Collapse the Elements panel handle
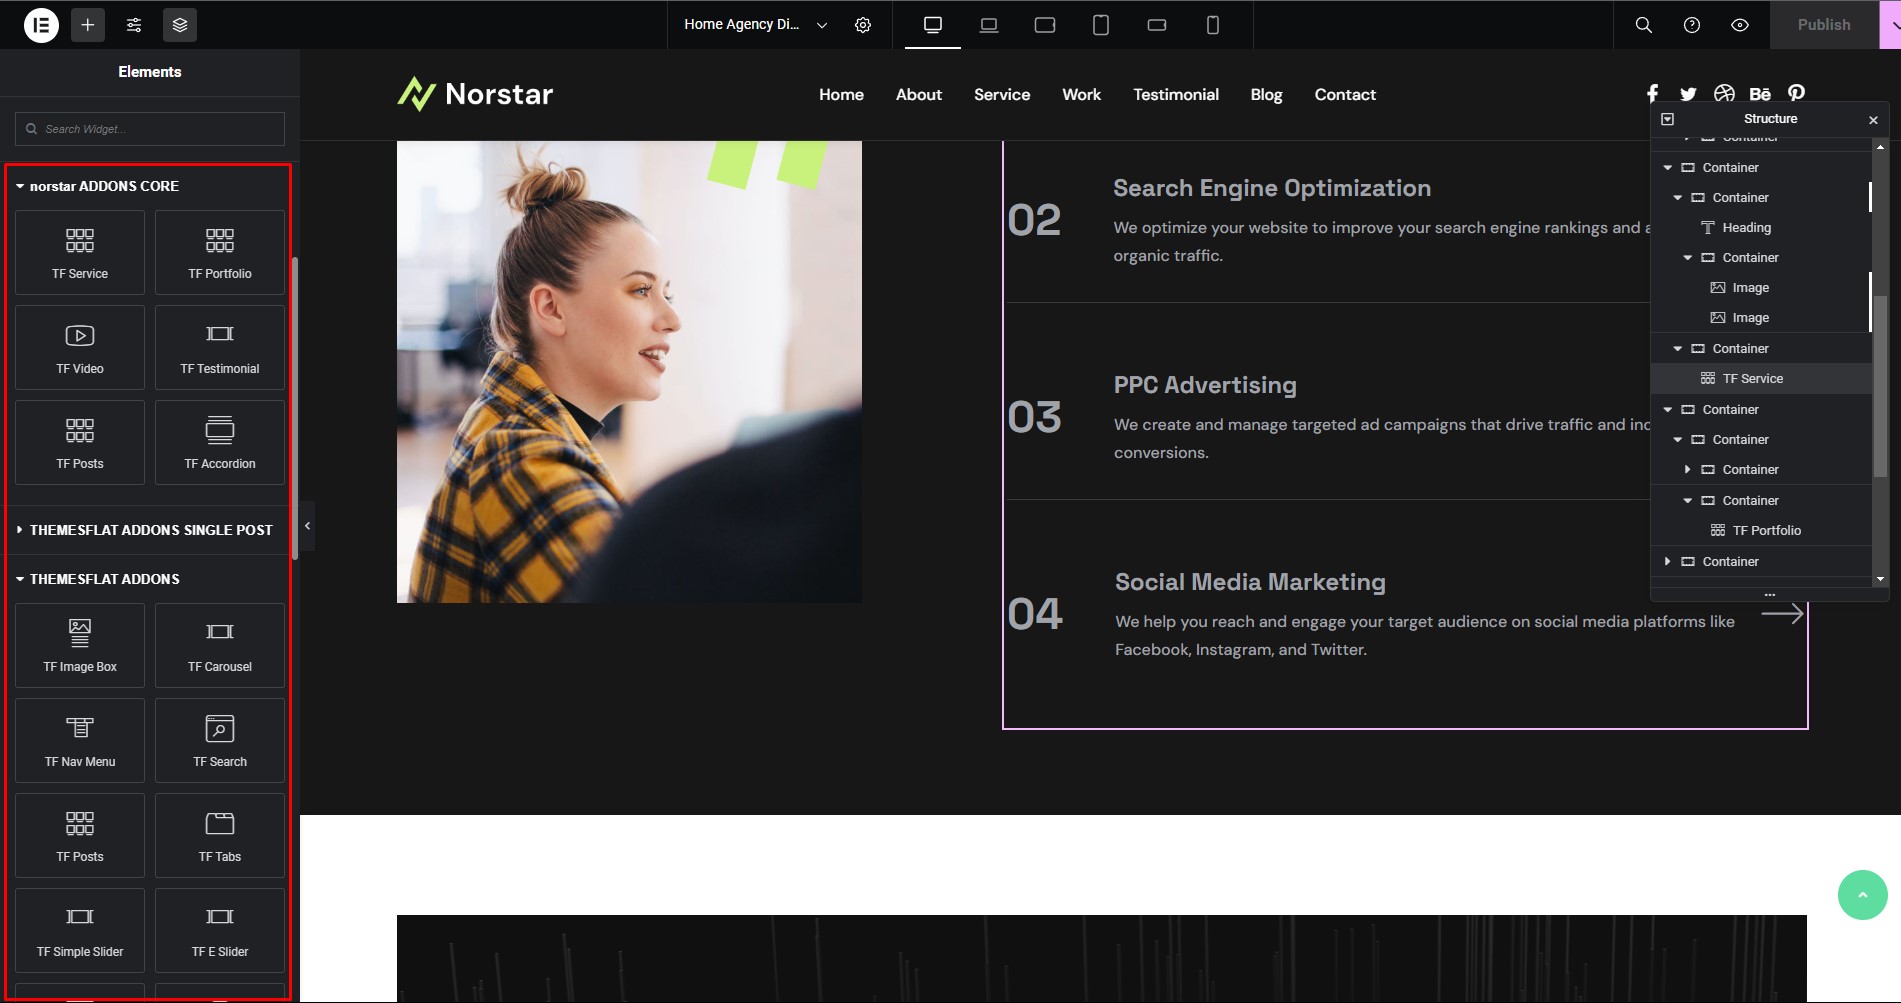This screenshot has height=1003, width=1901. click(x=307, y=526)
